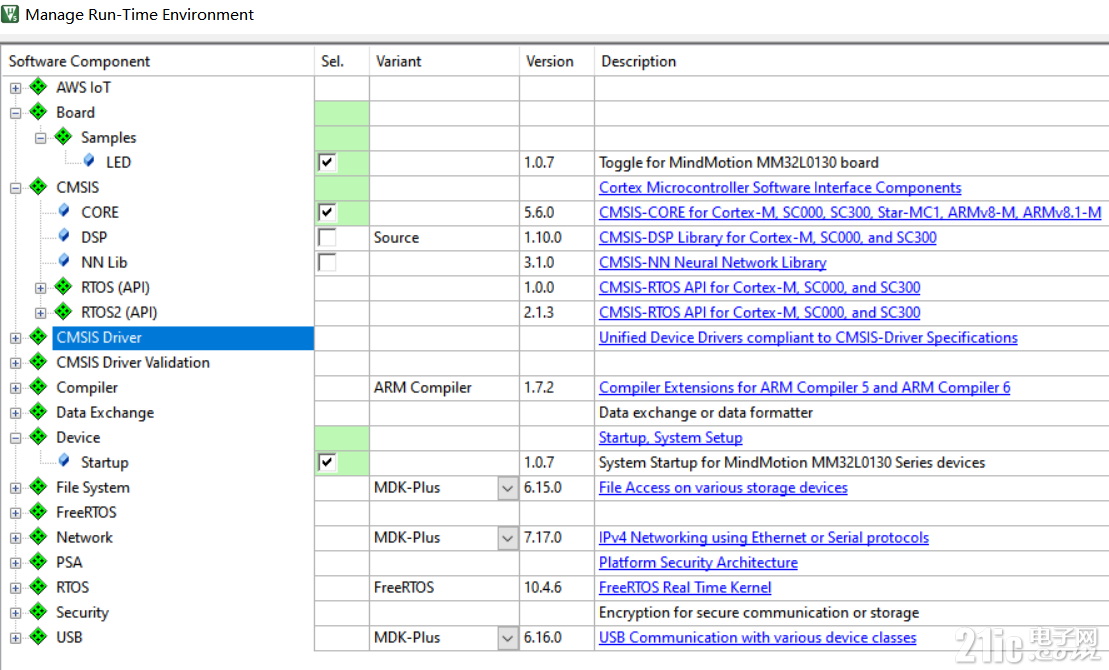This screenshot has height=670, width=1109.
Task: Click the diamond icon beside RTOS2 (API)
Action: (x=63, y=311)
